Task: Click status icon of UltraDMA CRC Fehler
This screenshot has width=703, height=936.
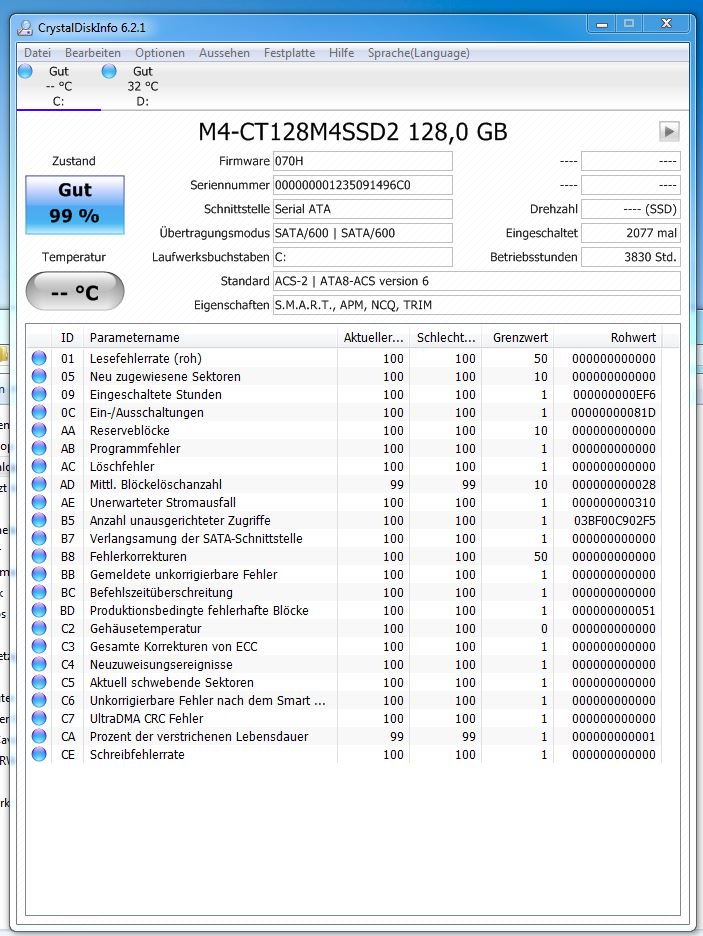Action: click(x=39, y=718)
